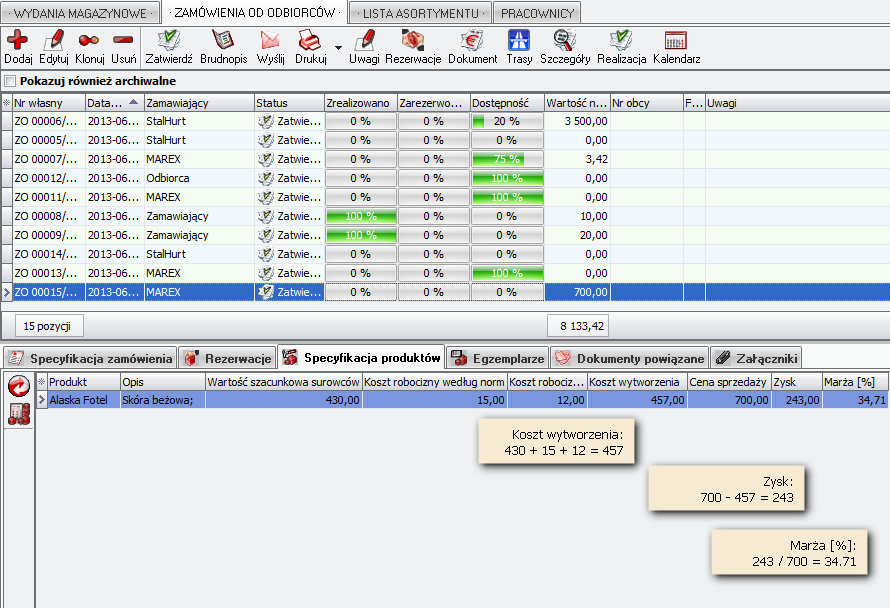The height and width of the screenshot is (608, 890).
Task: Open Trasy routes icon
Action: tap(519, 41)
